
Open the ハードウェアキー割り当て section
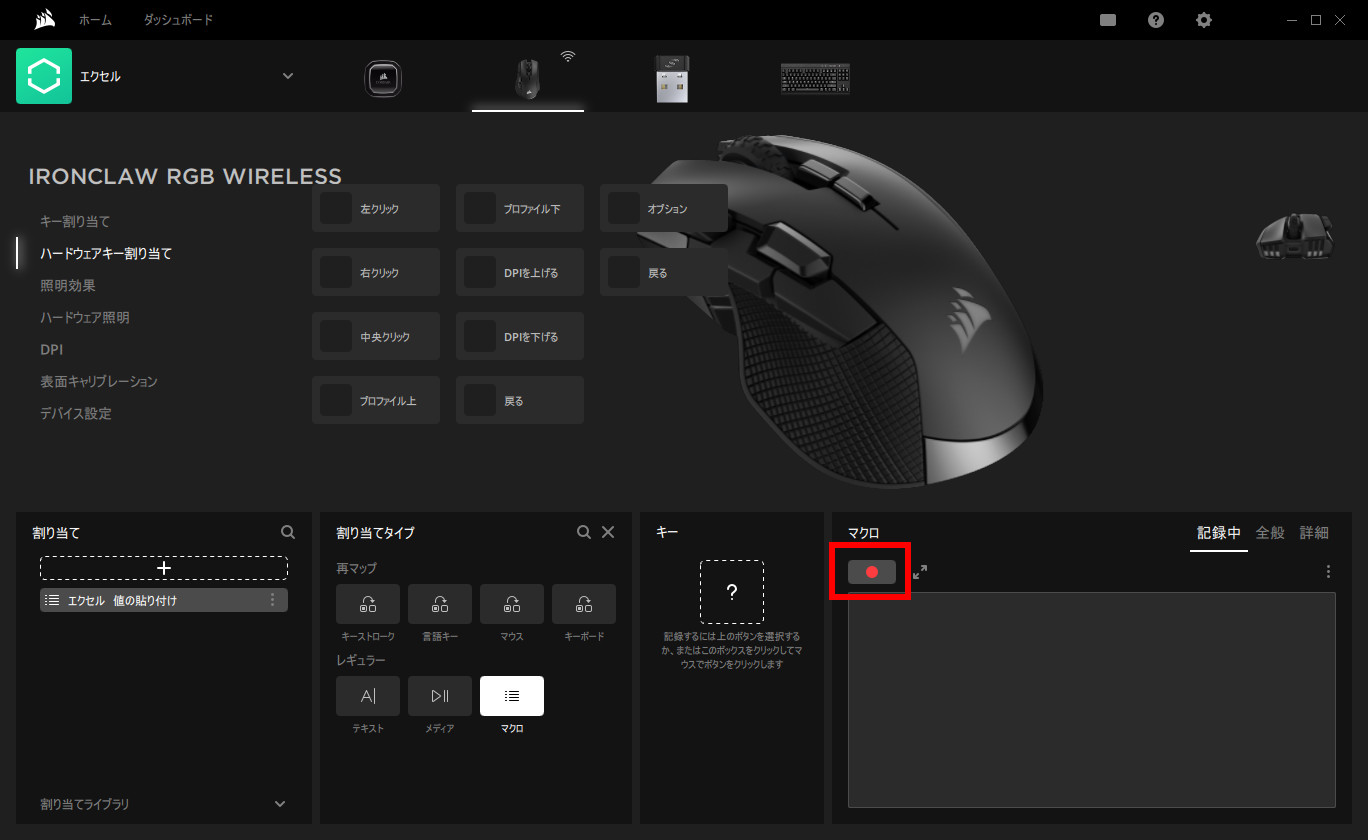106,253
